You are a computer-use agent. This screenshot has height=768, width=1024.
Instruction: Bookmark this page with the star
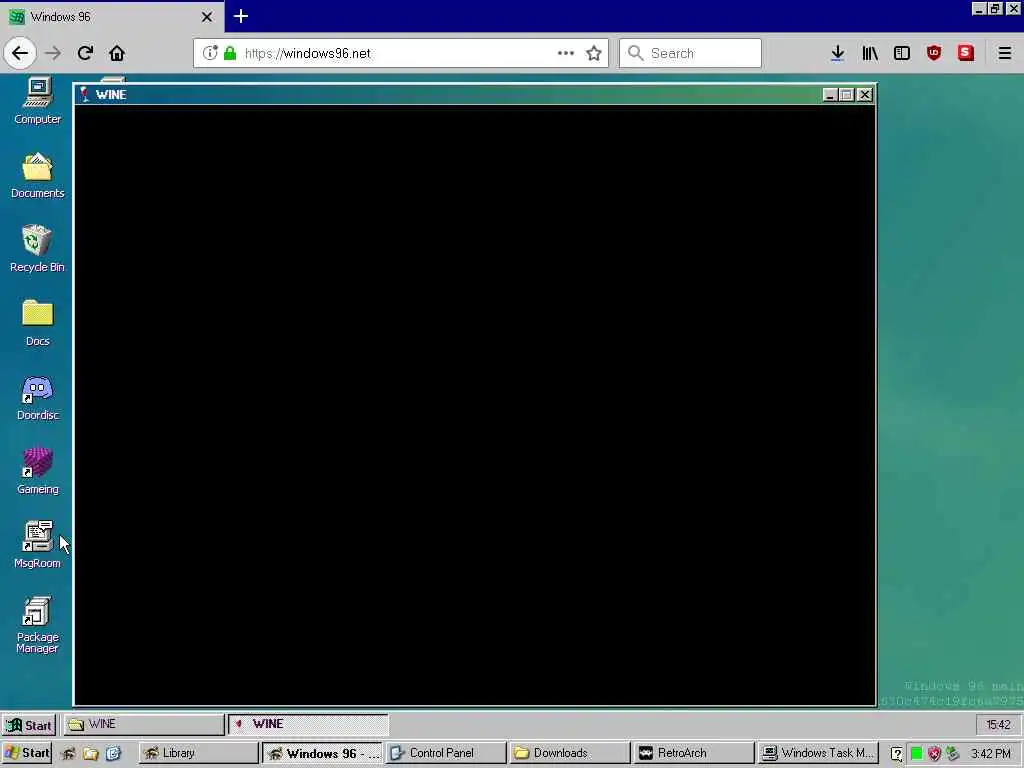tap(594, 53)
